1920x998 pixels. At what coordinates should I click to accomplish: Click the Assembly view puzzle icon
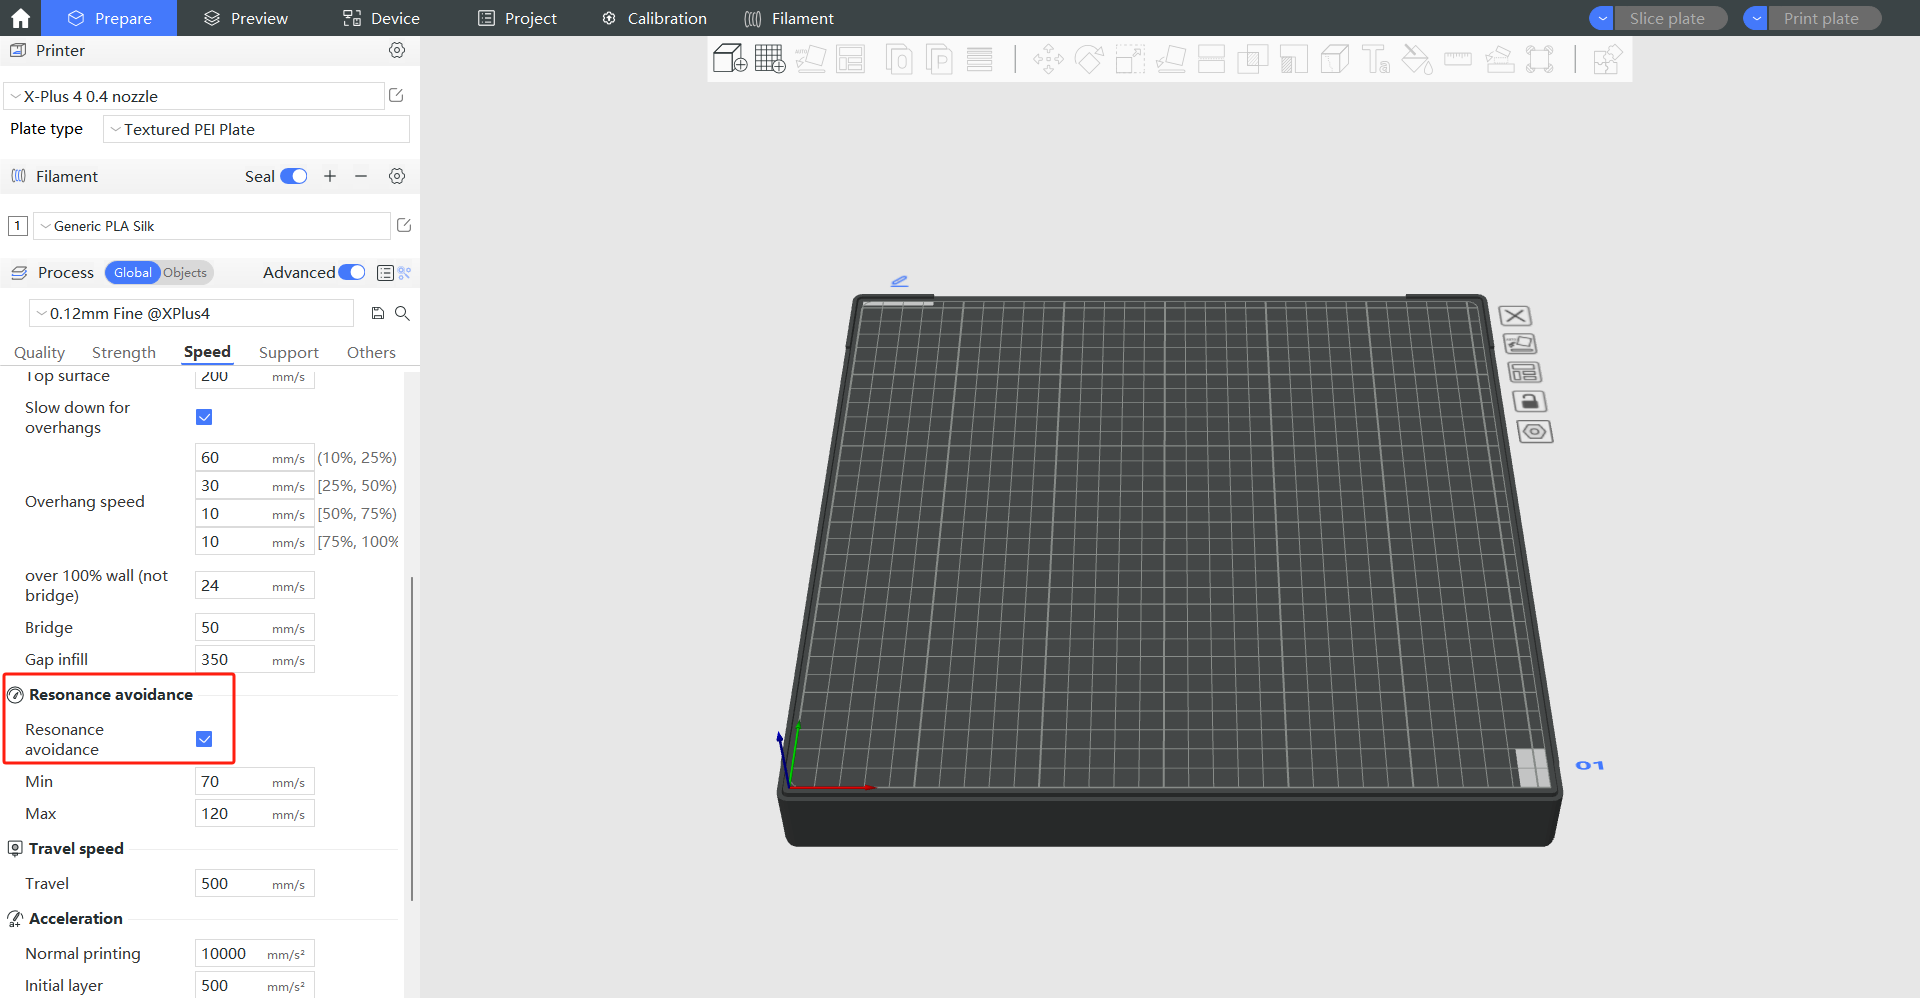[1607, 59]
